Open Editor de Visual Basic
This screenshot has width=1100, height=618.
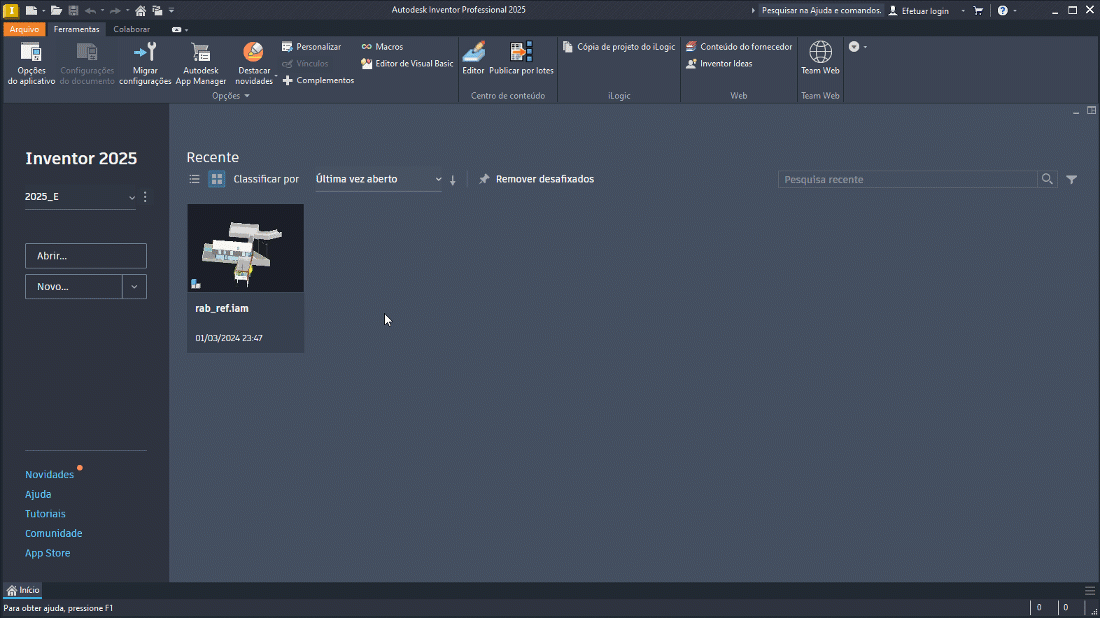(407, 63)
